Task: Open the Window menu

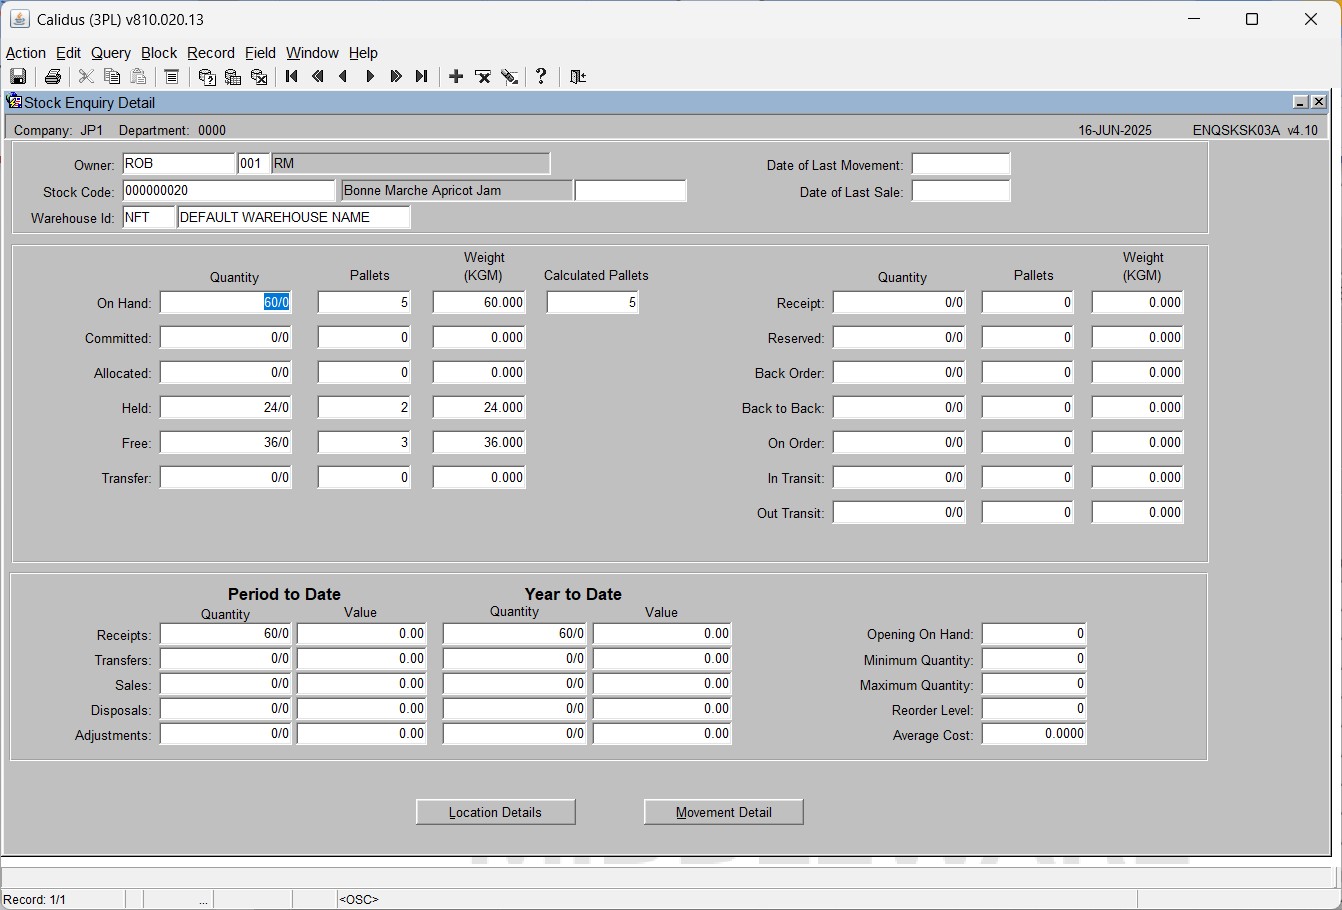Action: pos(312,53)
